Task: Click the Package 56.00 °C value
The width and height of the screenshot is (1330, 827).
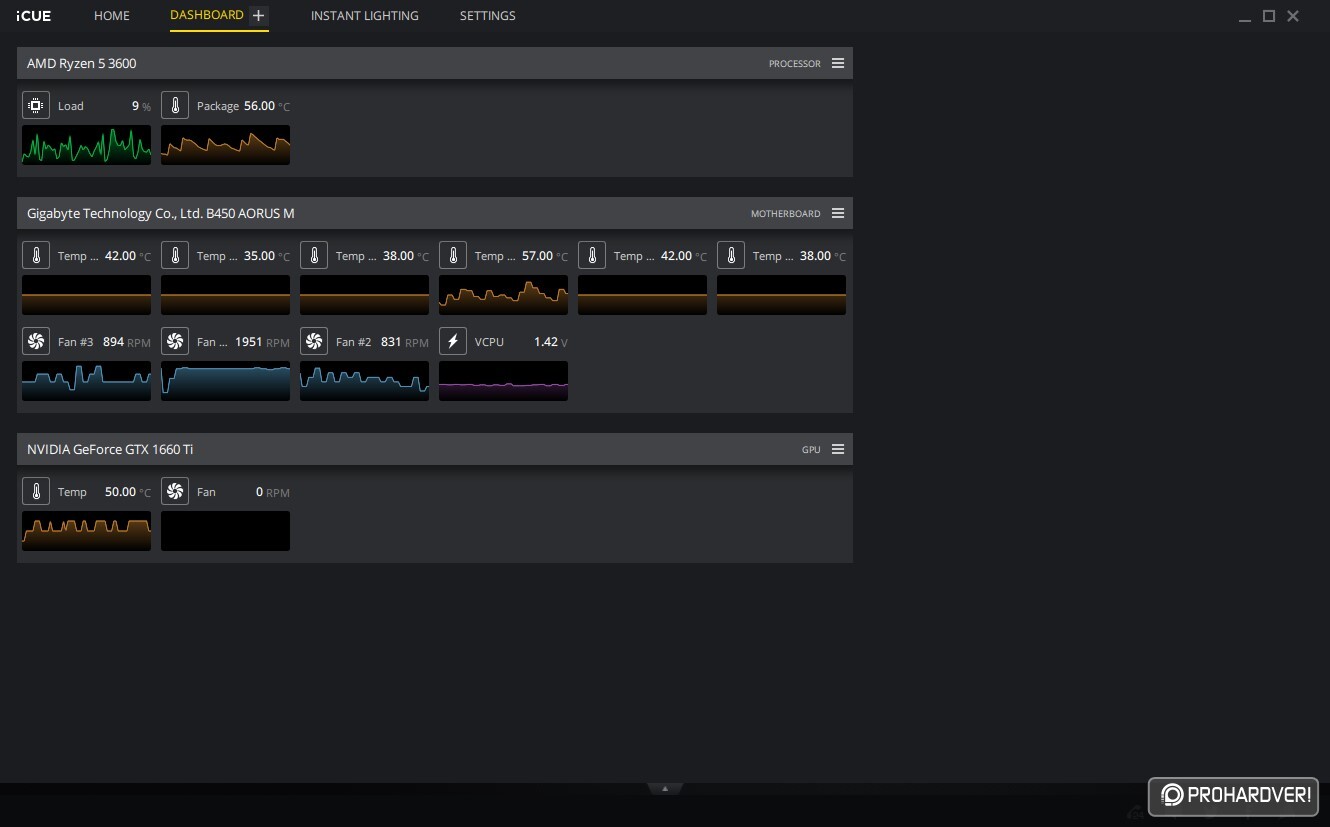Action: click(267, 106)
